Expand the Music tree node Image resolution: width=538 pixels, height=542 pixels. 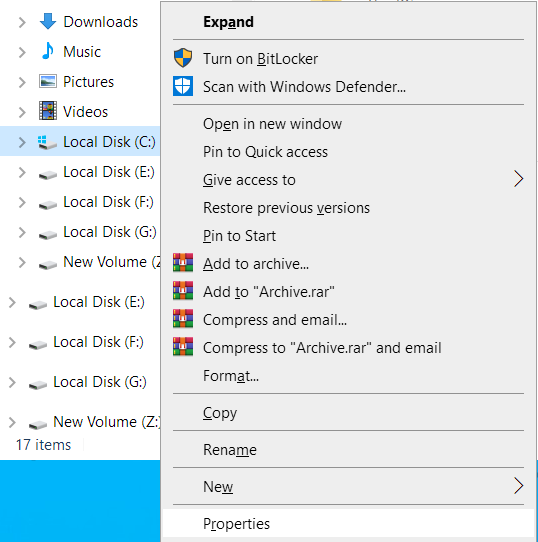pyautogui.click(x=22, y=52)
